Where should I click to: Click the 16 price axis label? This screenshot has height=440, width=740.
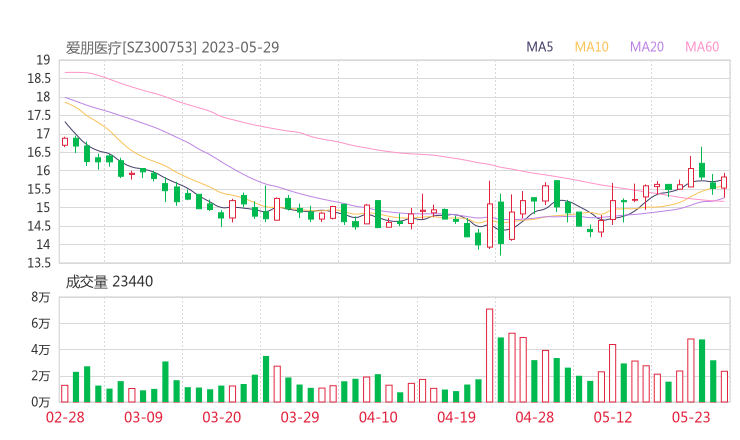pos(42,171)
